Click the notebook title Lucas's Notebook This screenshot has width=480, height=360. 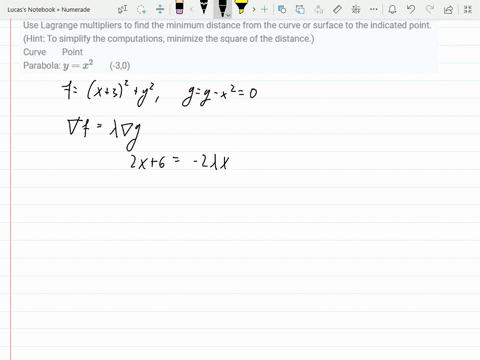(x=49, y=10)
